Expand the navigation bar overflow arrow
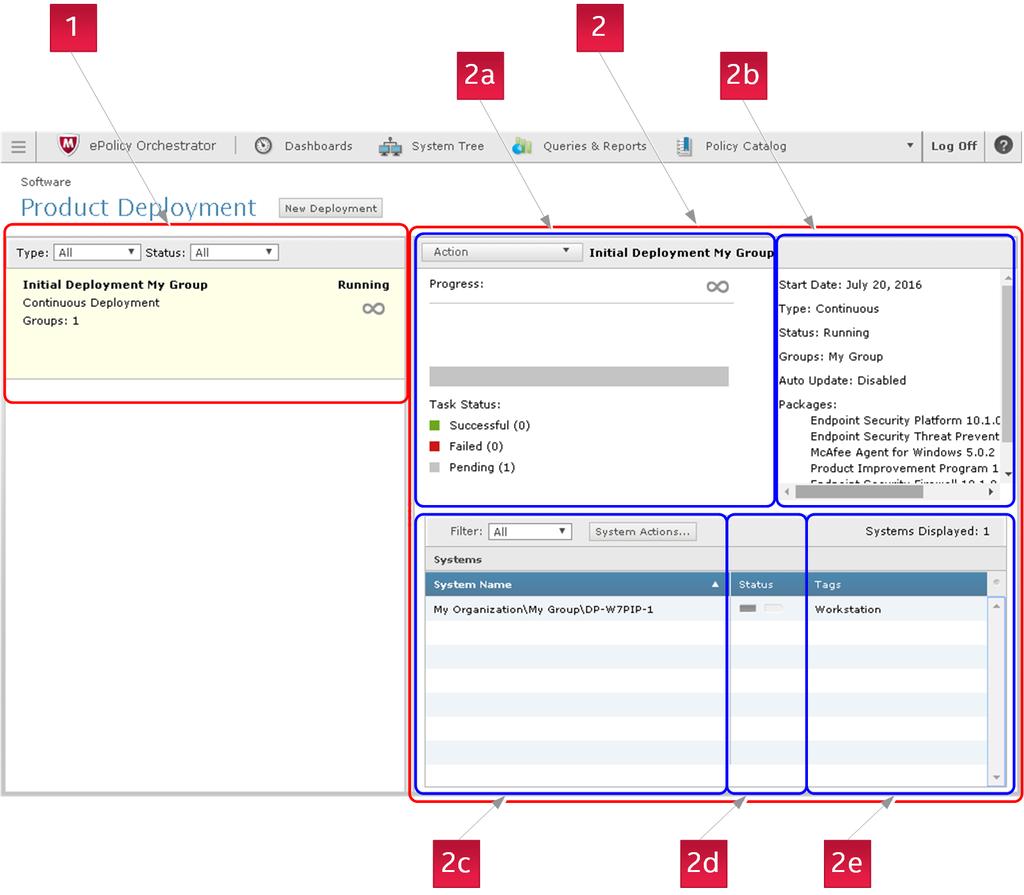 click(910, 145)
